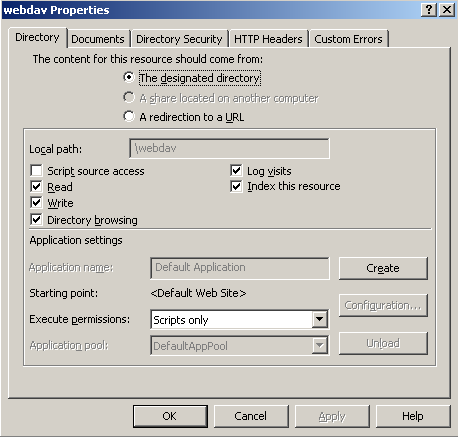Screen dimensions: 458x437
Task: Click the Scripts only combo box
Action: [x=239, y=319]
